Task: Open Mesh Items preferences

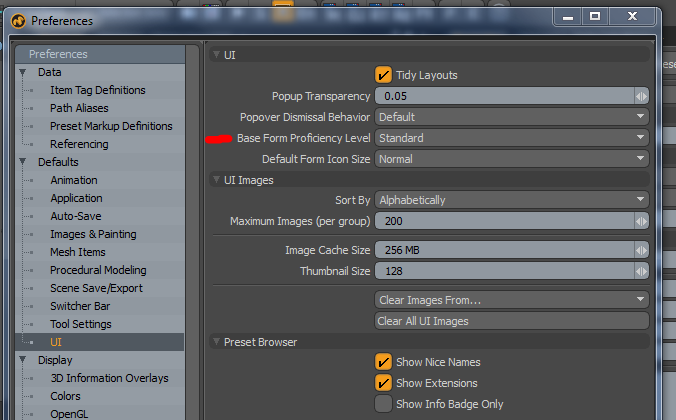Action: (78, 252)
